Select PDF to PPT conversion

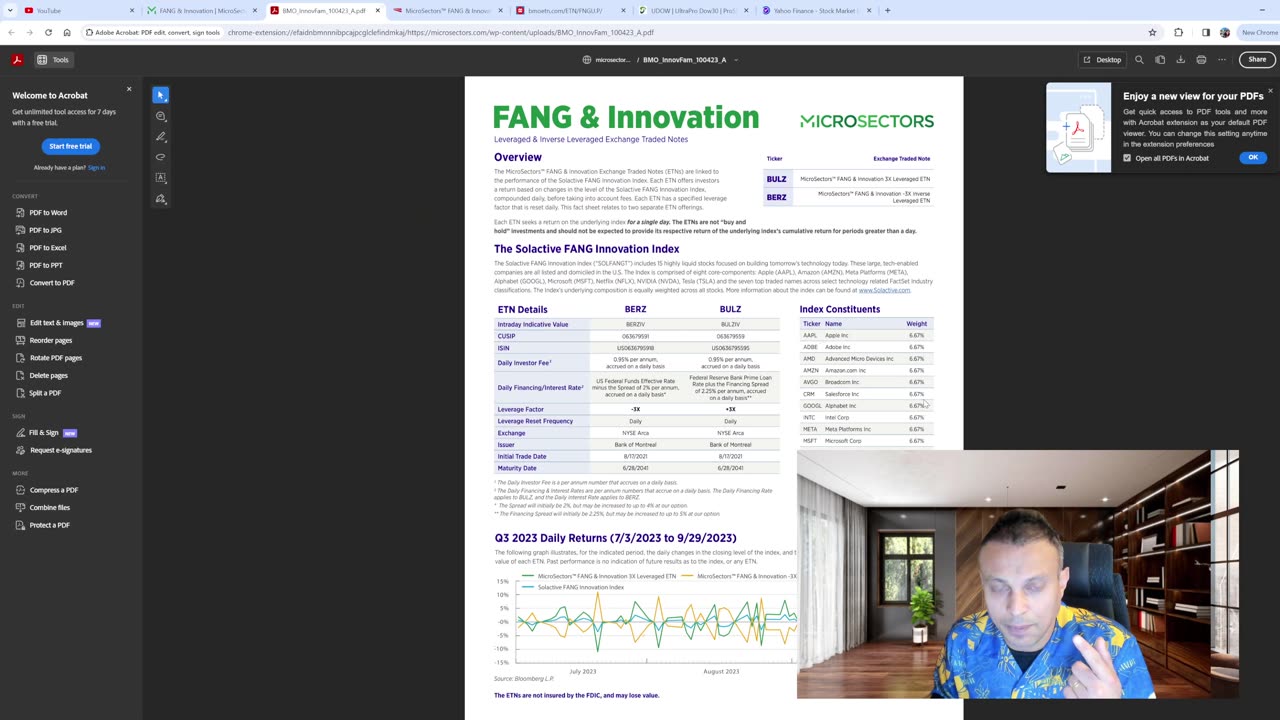46,265
